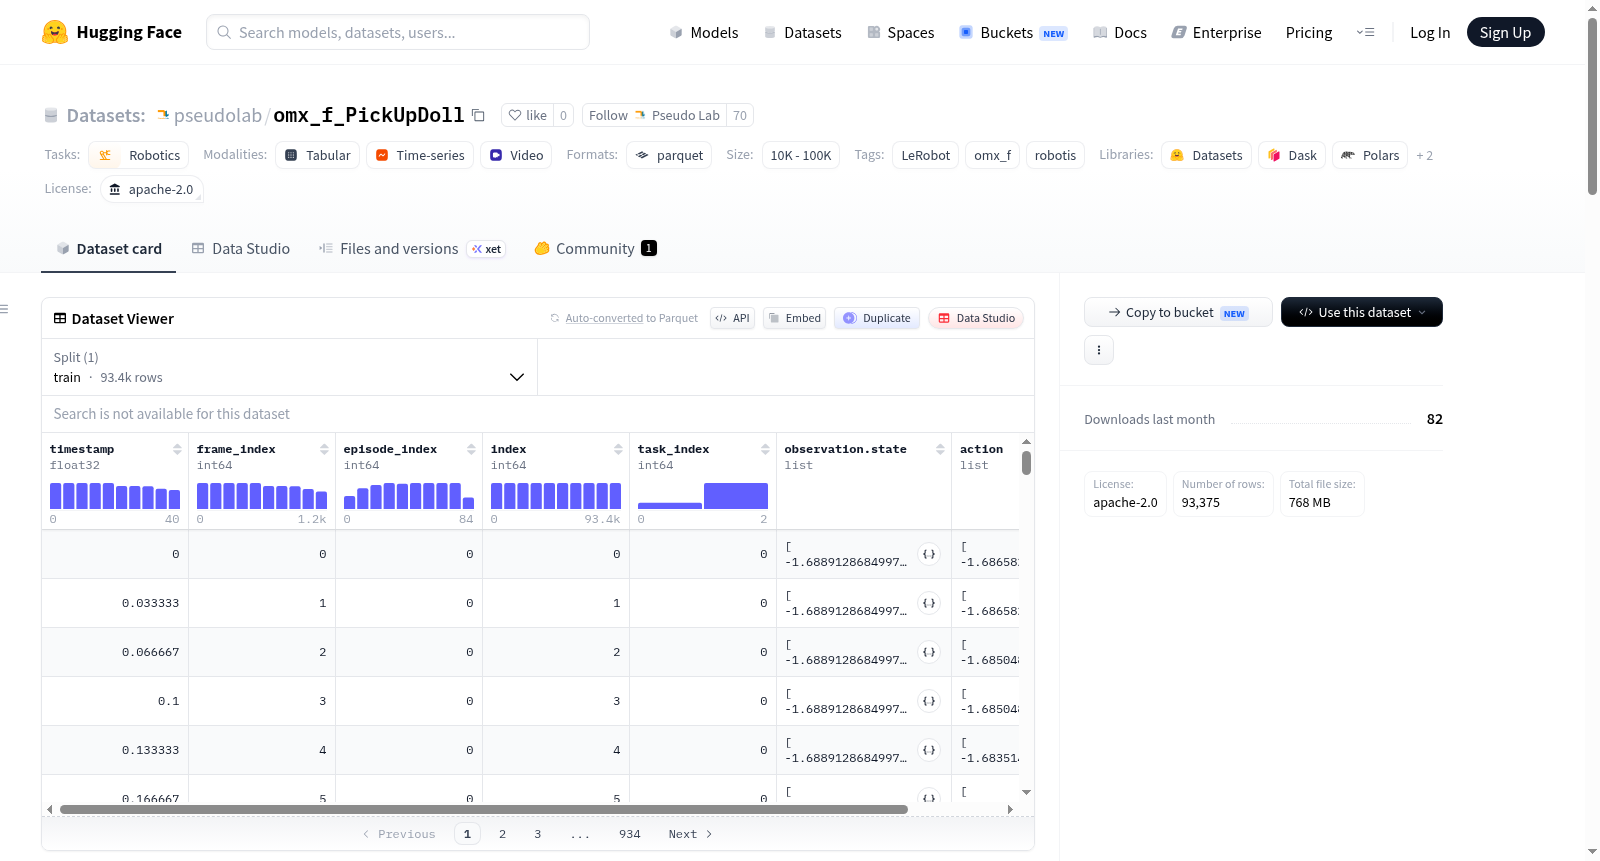Open the apache-2.0 license tag
1600x861 pixels.
coord(152,189)
